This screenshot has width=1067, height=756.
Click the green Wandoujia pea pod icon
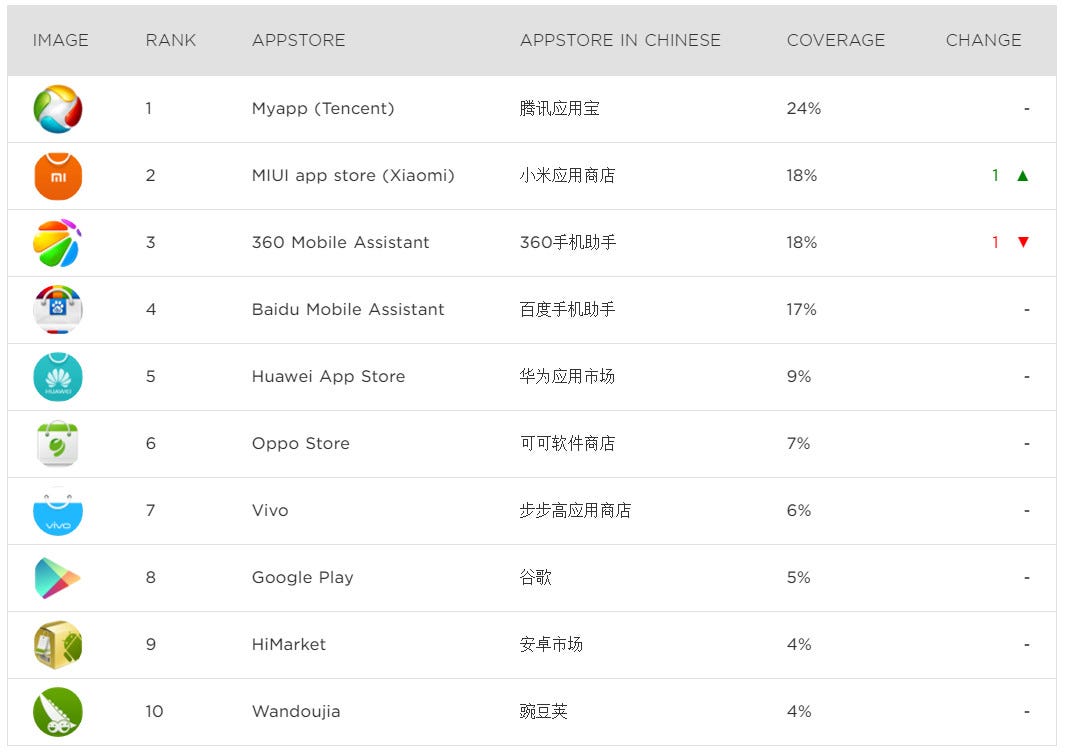point(58,712)
